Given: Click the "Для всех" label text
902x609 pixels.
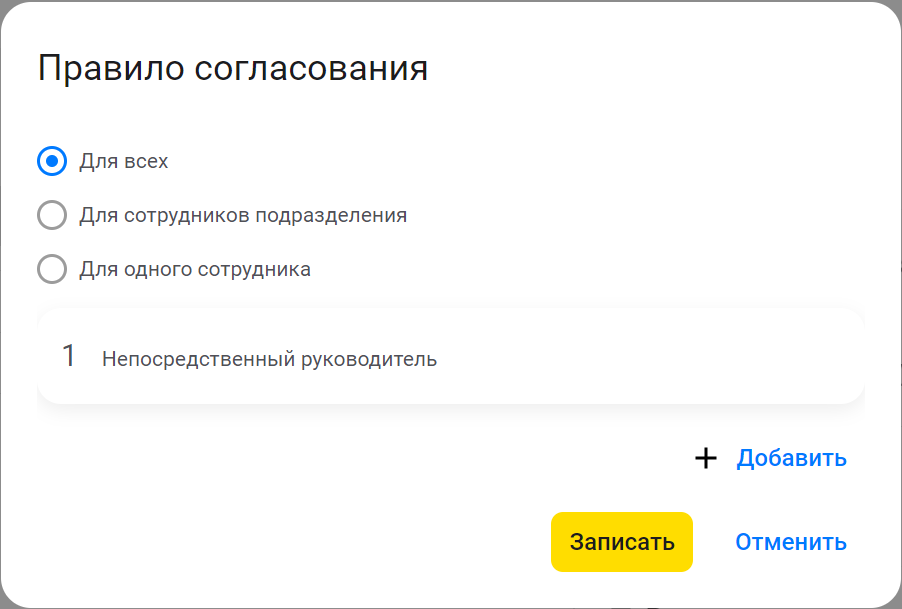Looking at the screenshot, I should pyautogui.click(x=124, y=161).
